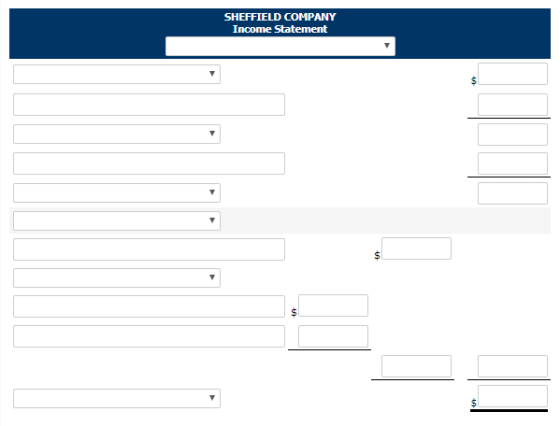Expand the third row dropdown

click(x=117, y=134)
